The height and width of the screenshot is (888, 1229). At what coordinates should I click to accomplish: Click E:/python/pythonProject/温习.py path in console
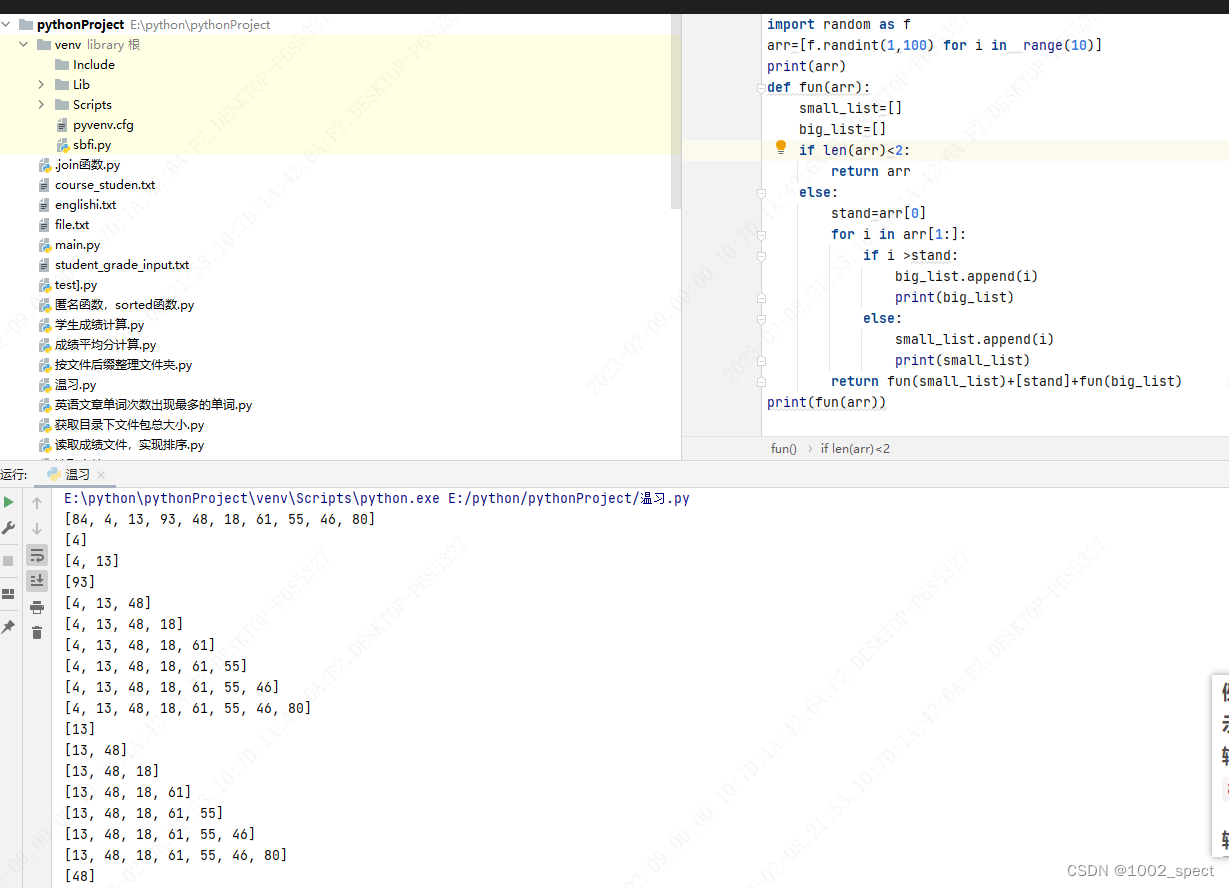tap(571, 498)
